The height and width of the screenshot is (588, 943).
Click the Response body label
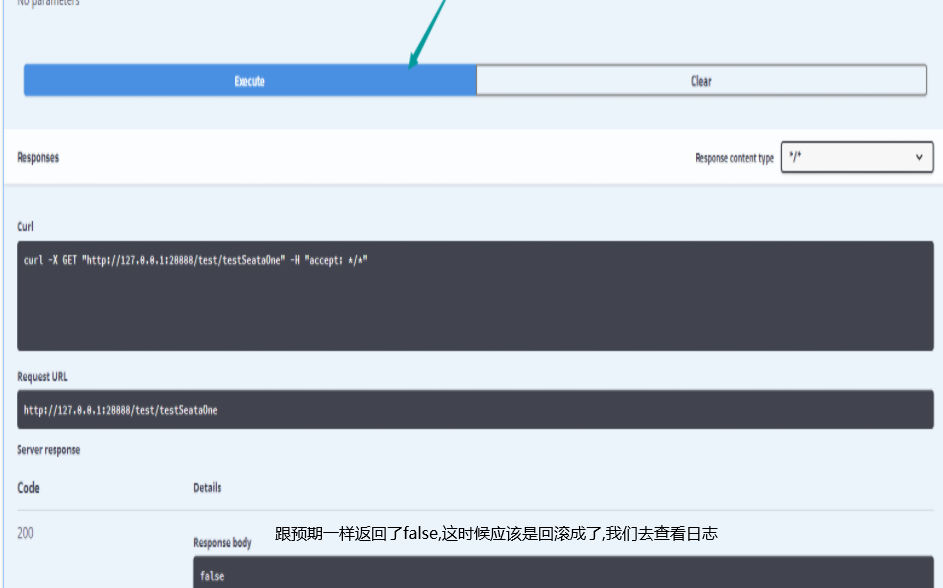(222, 542)
